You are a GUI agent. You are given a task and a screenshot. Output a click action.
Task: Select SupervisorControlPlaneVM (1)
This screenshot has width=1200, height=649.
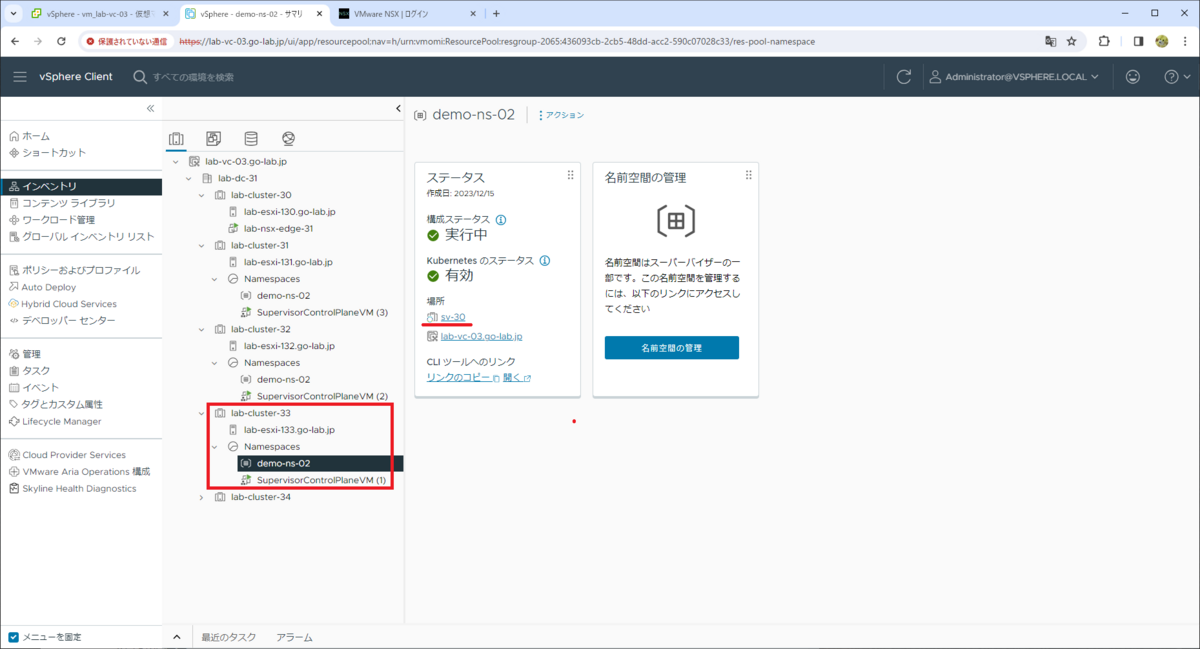pos(322,480)
